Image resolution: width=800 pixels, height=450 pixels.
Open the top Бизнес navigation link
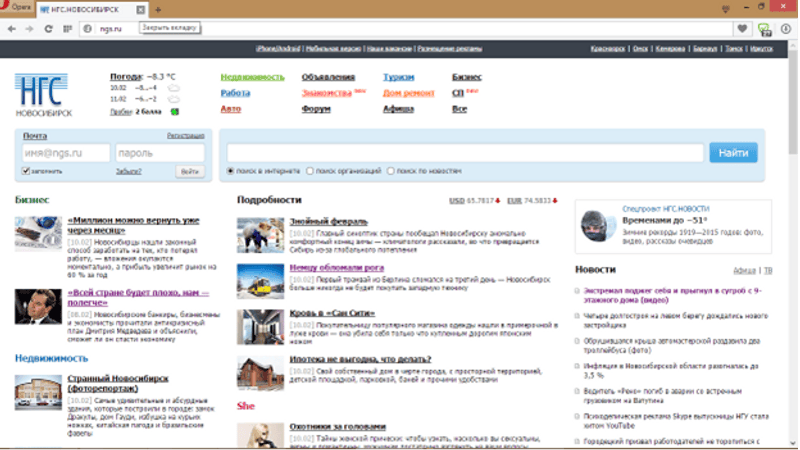(x=467, y=77)
